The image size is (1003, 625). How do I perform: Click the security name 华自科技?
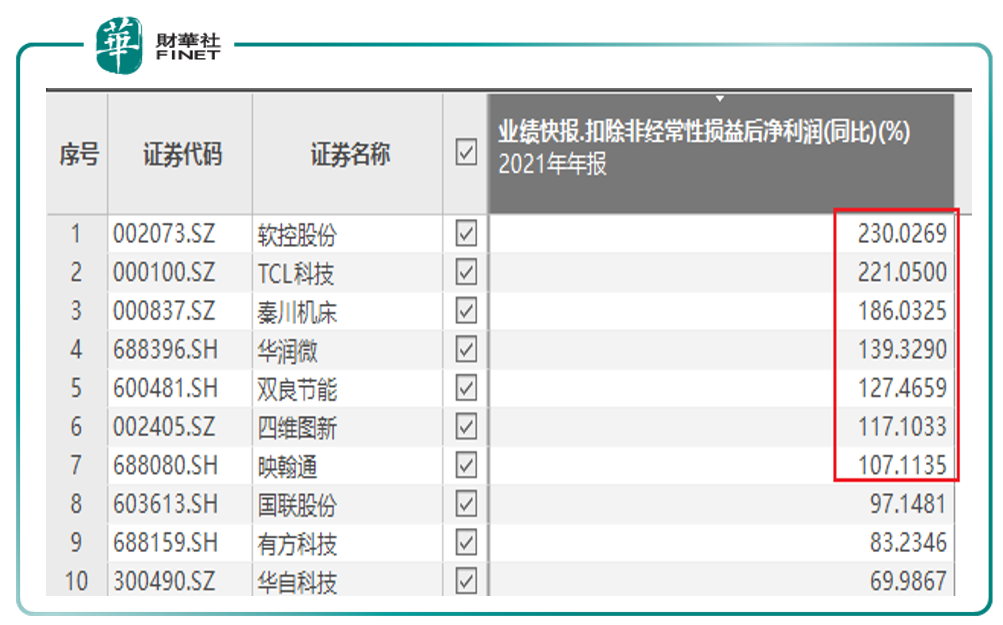click(x=297, y=582)
